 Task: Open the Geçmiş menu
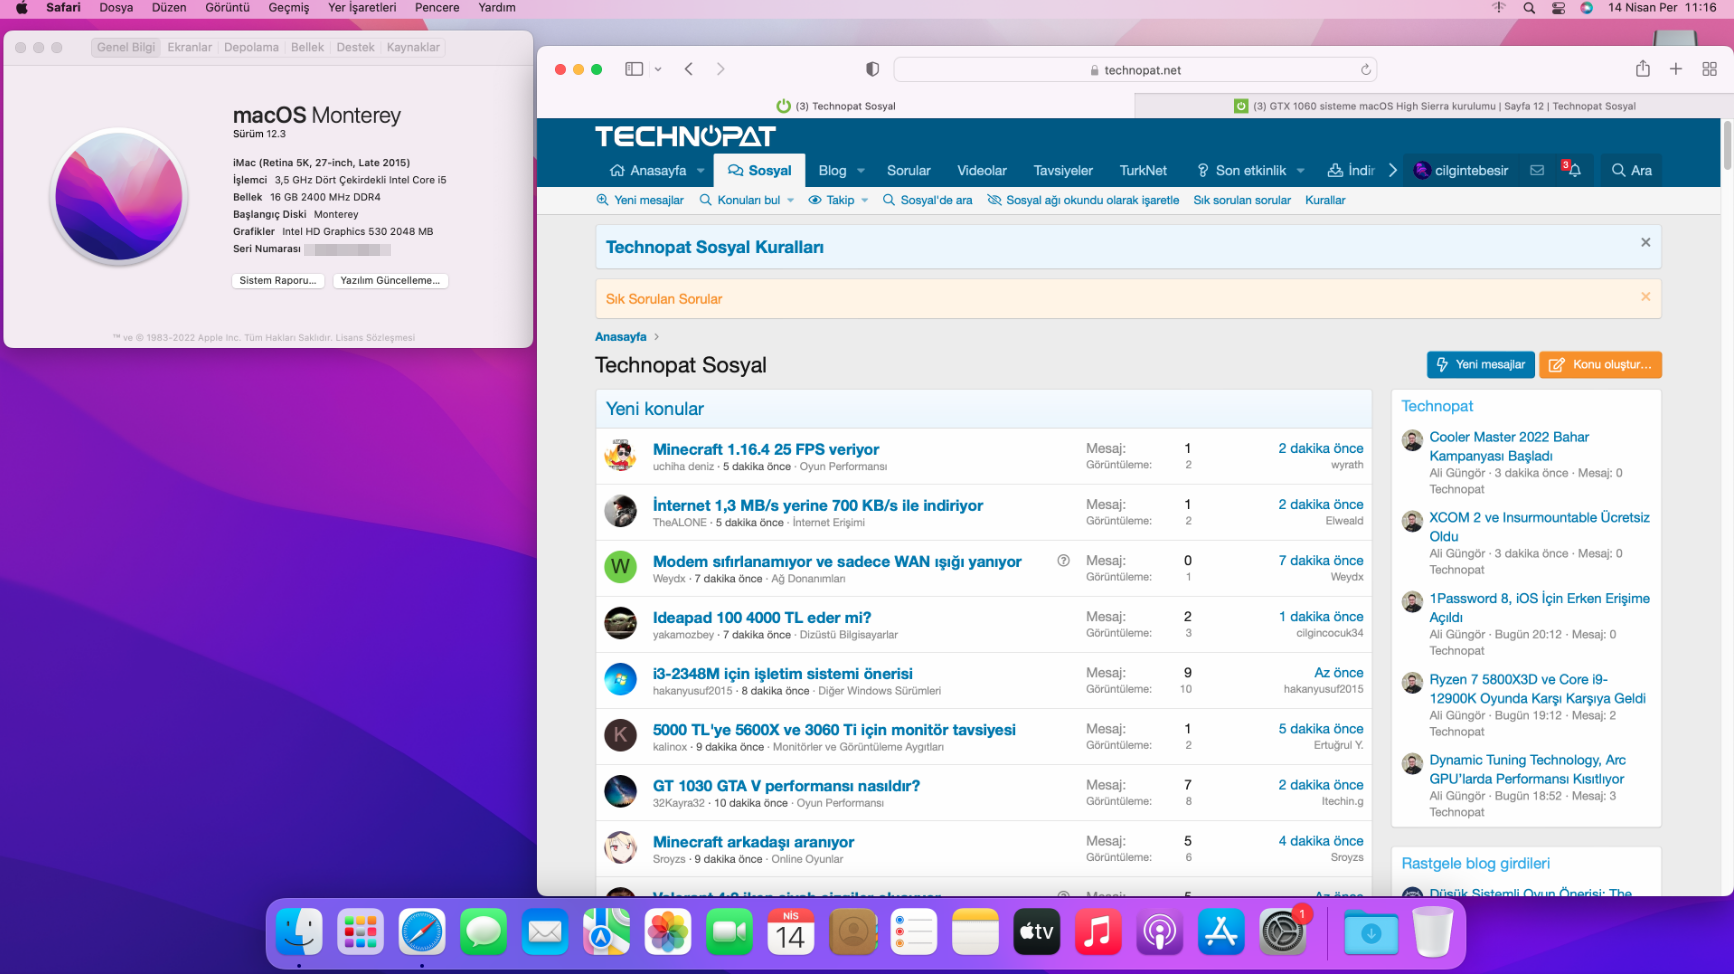pos(289,8)
